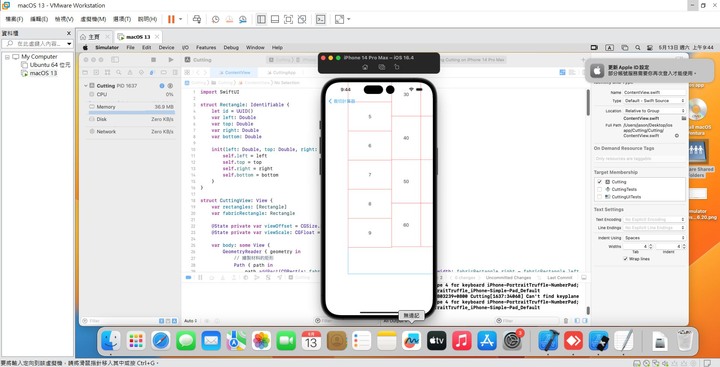Collapse My Computer tree node

[x=7, y=57]
